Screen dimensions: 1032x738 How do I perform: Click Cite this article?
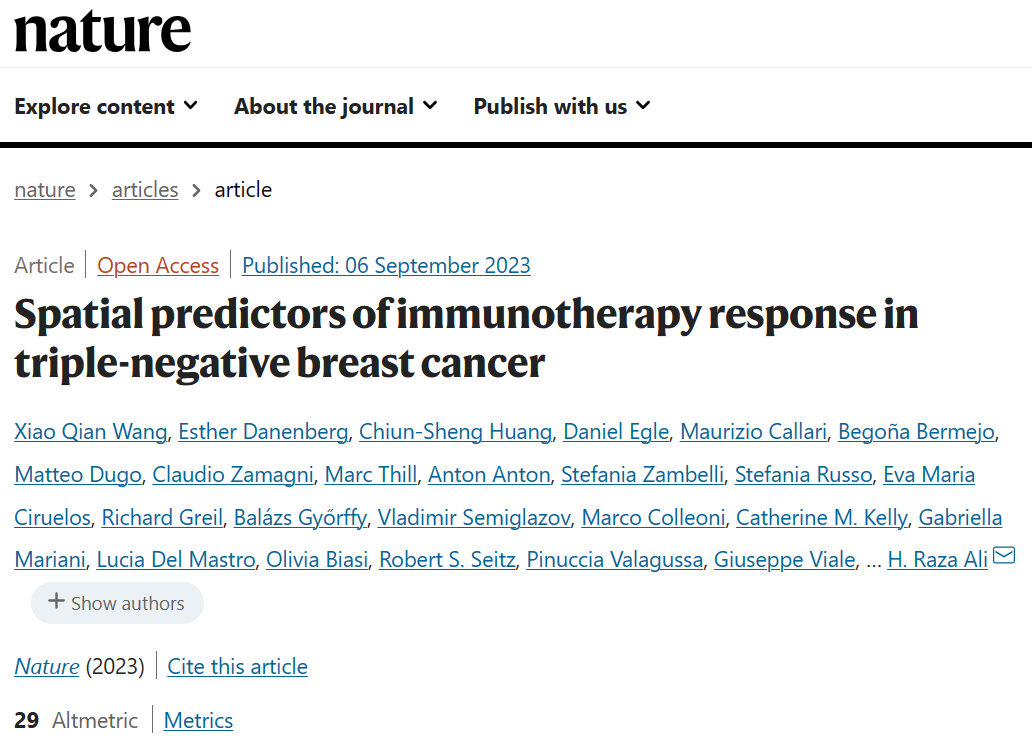click(x=237, y=667)
